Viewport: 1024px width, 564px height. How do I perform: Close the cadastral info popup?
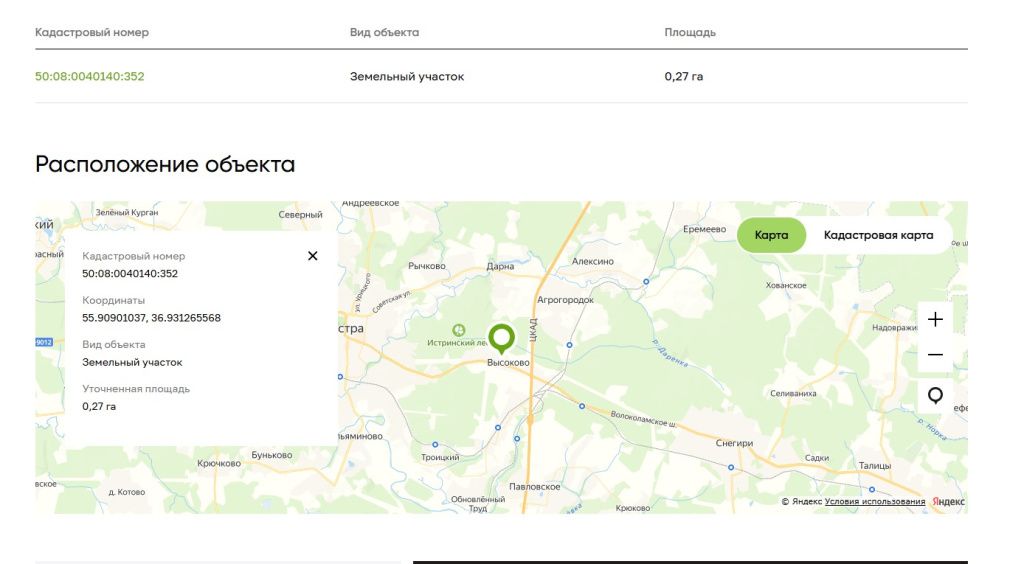click(x=313, y=256)
